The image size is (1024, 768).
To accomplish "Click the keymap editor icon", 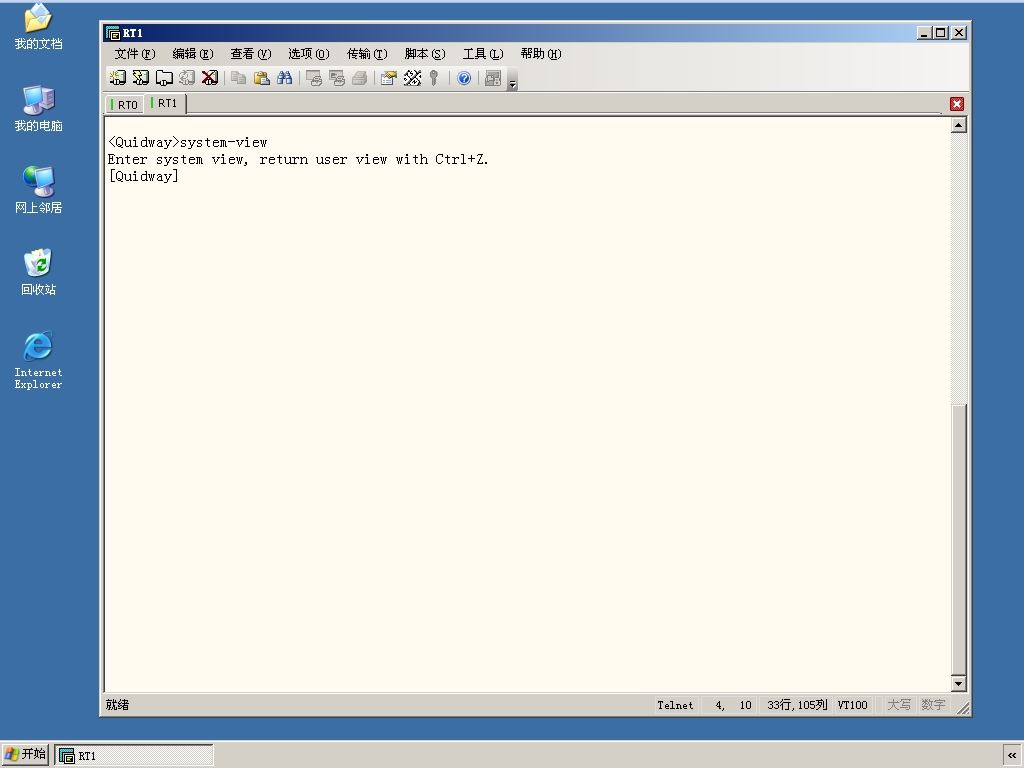I will coord(412,78).
